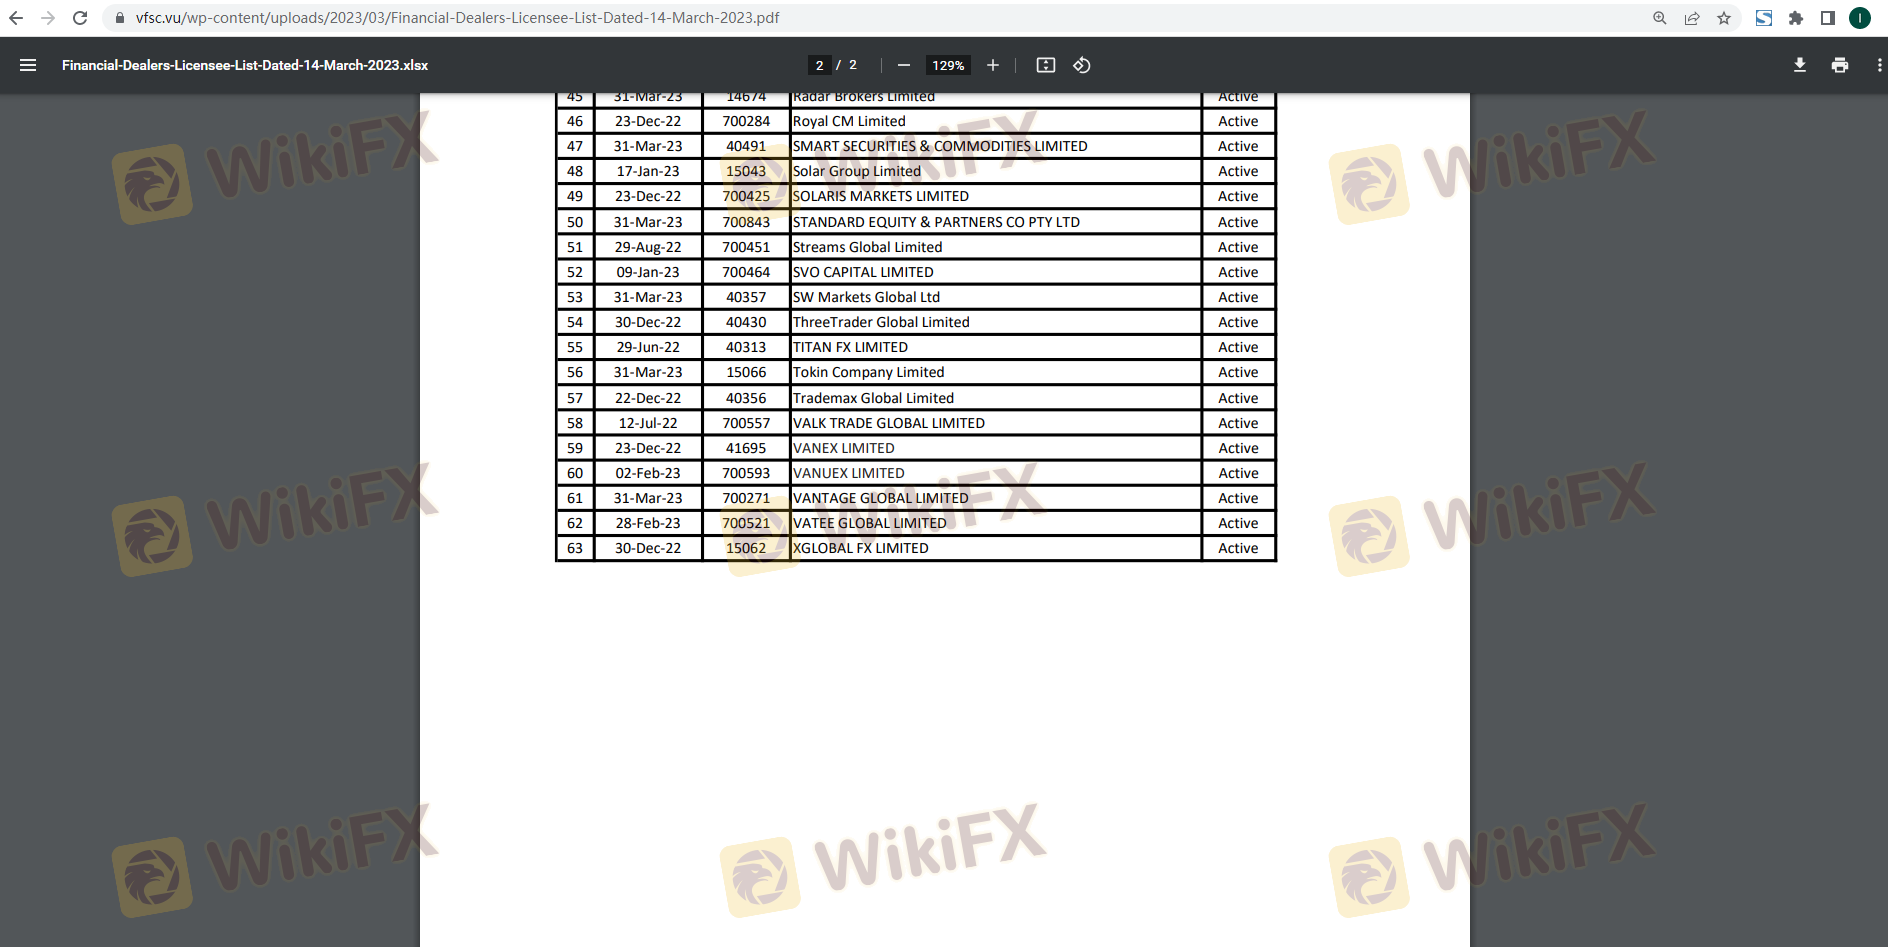Image resolution: width=1888 pixels, height=947 pixels.
Task: Select Tokin Company Limited name
Action: [x=868, y=372]
